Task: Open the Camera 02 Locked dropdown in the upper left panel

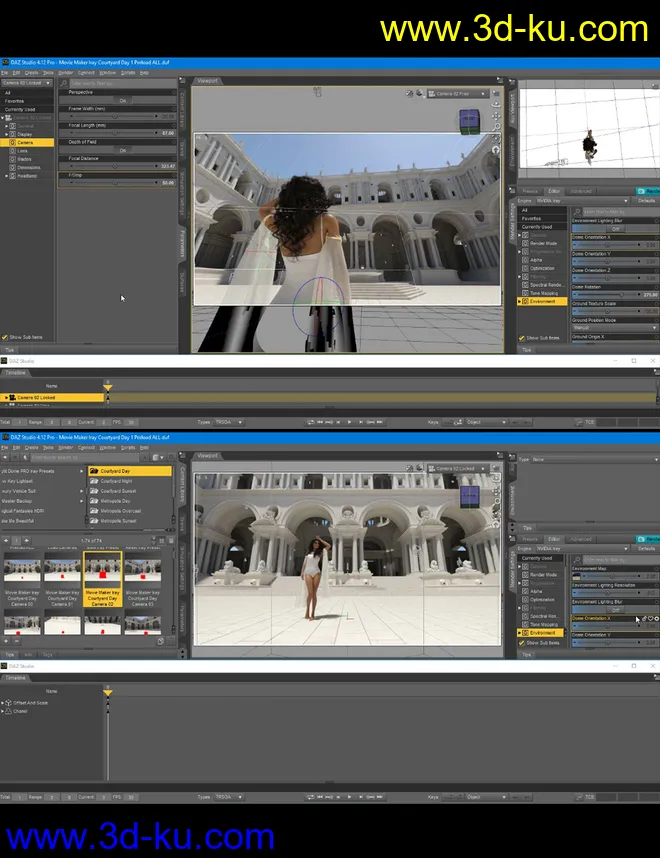Action: [x=27, y=82]
